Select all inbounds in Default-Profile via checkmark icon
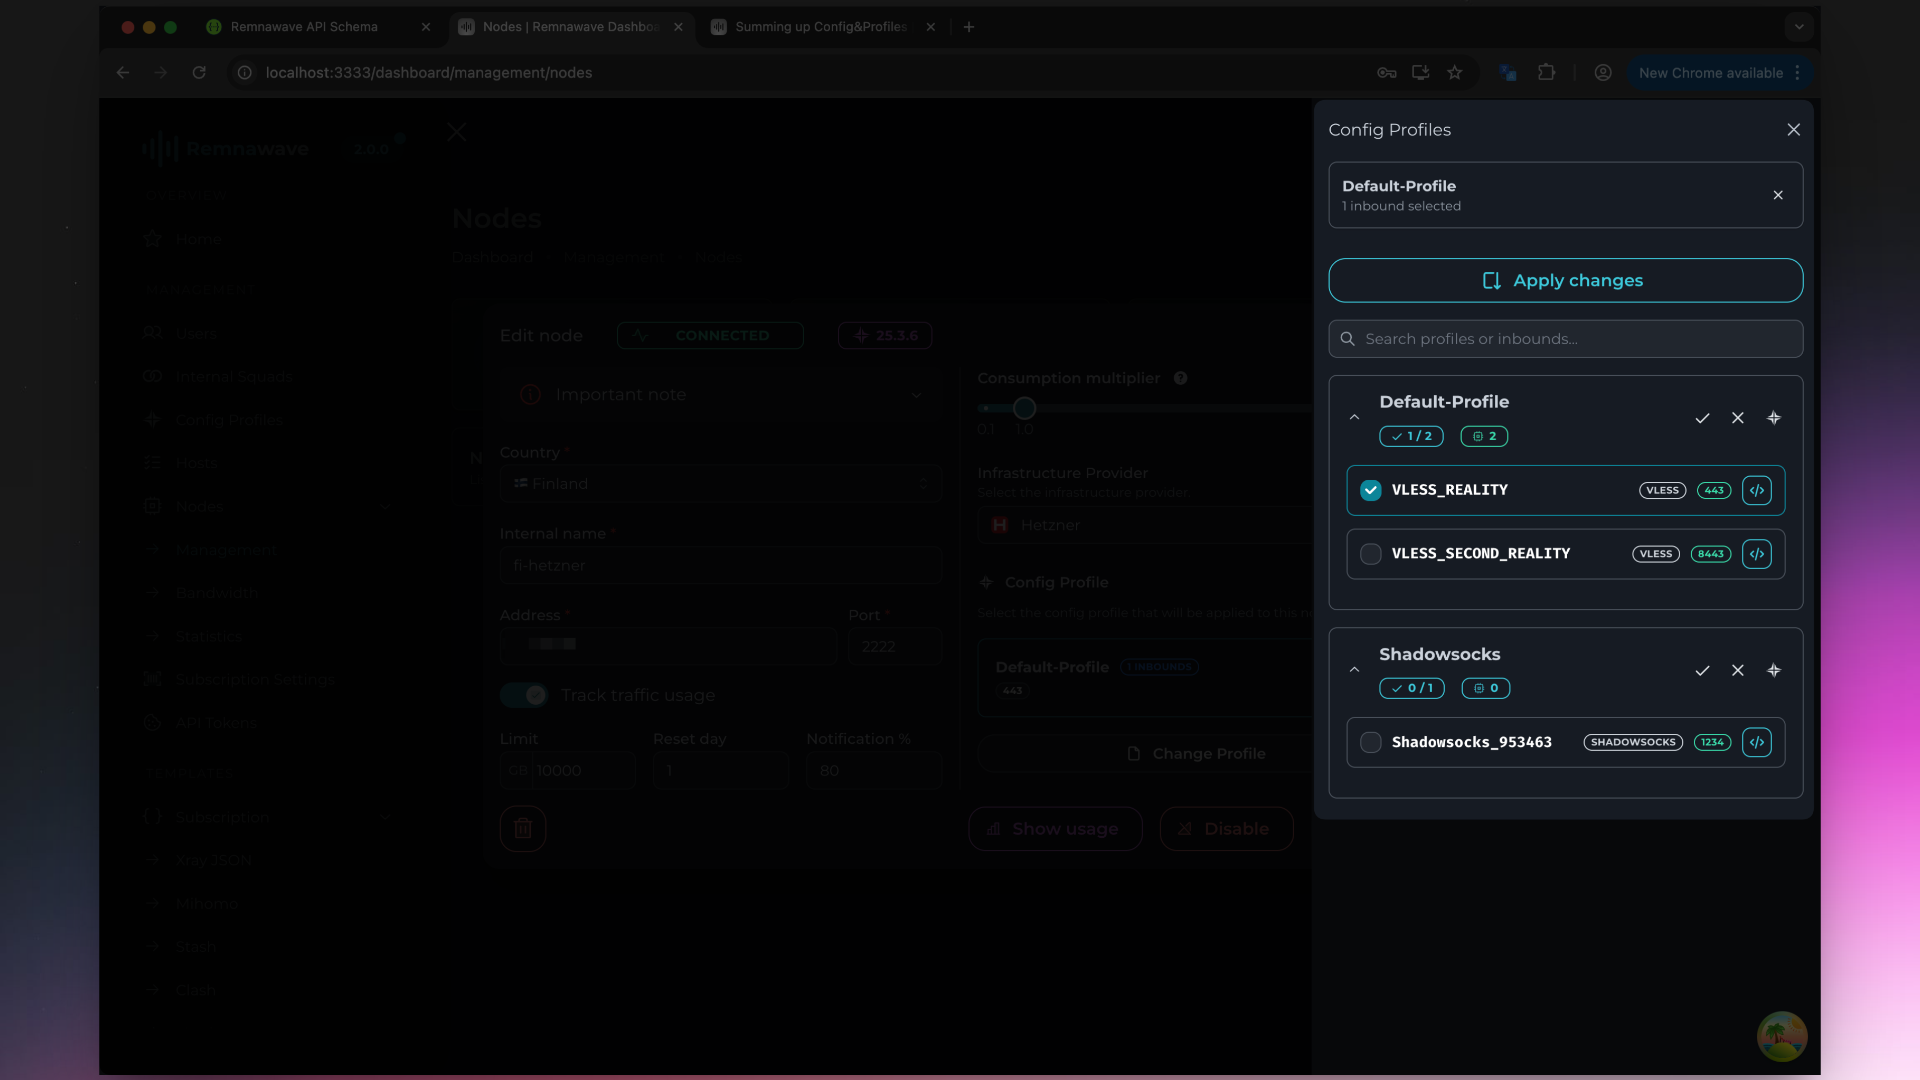This screenshot has height=1080, width=1920. 1702,418
